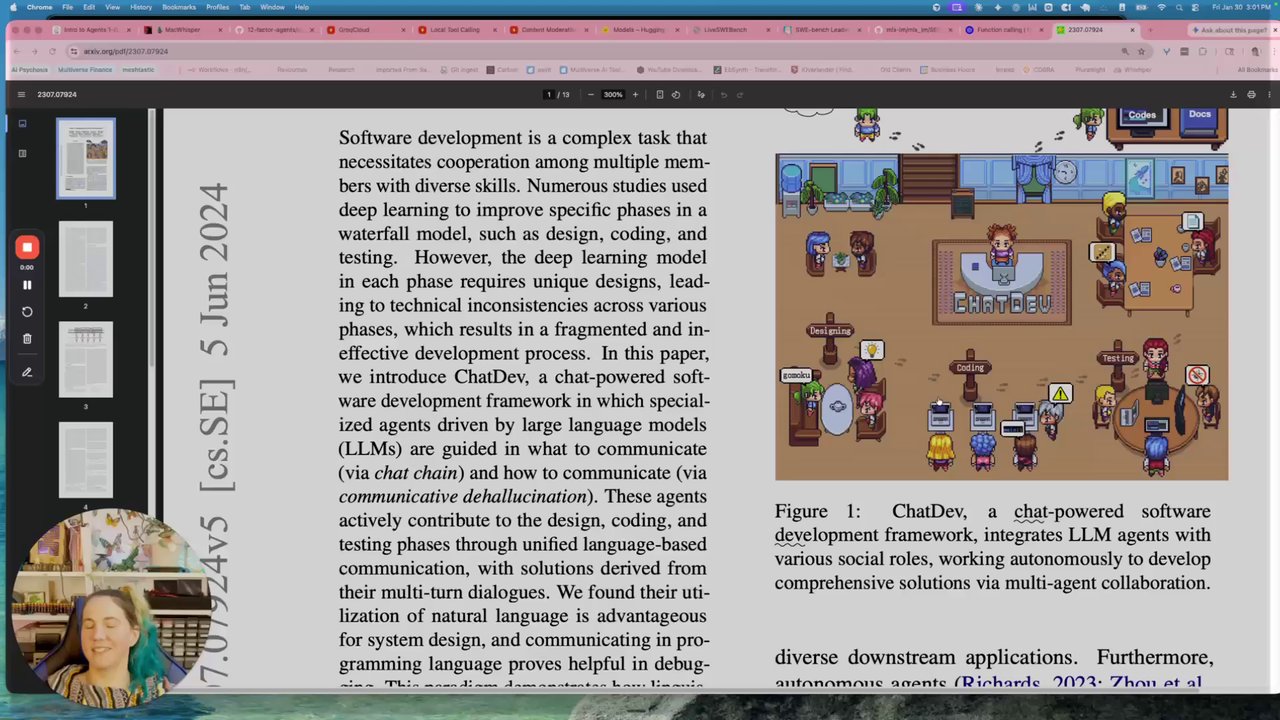
Task: Open the PDF annotation draw tool
Action: click(701, 94)
